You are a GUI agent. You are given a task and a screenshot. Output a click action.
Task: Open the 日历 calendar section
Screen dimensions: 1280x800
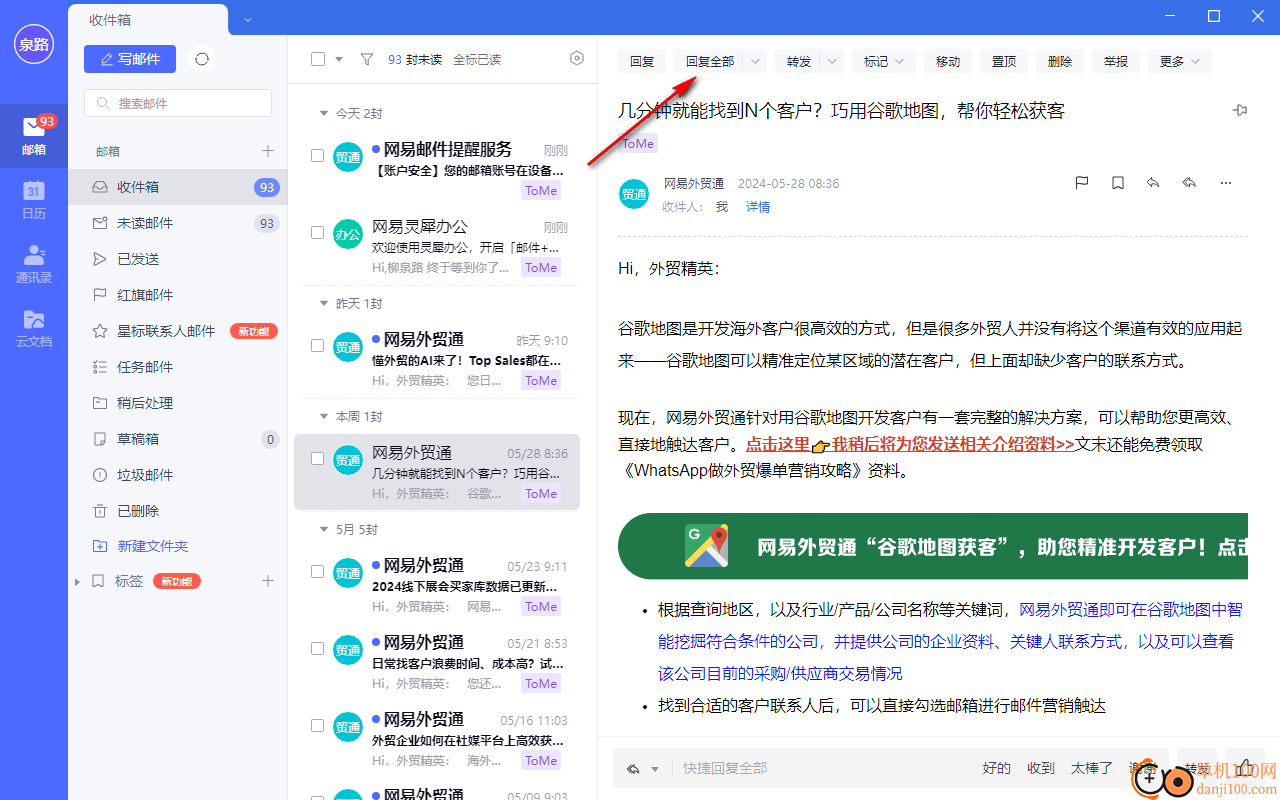[34, 200]
